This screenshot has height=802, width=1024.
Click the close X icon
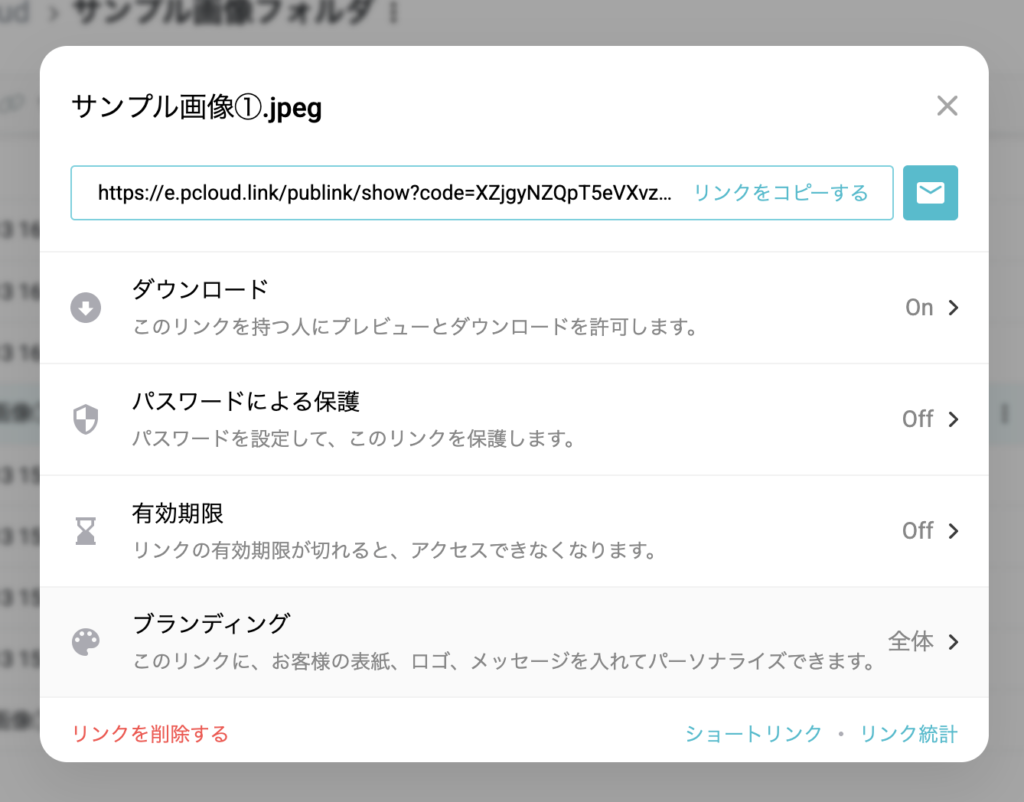click(x=946, y=105)
